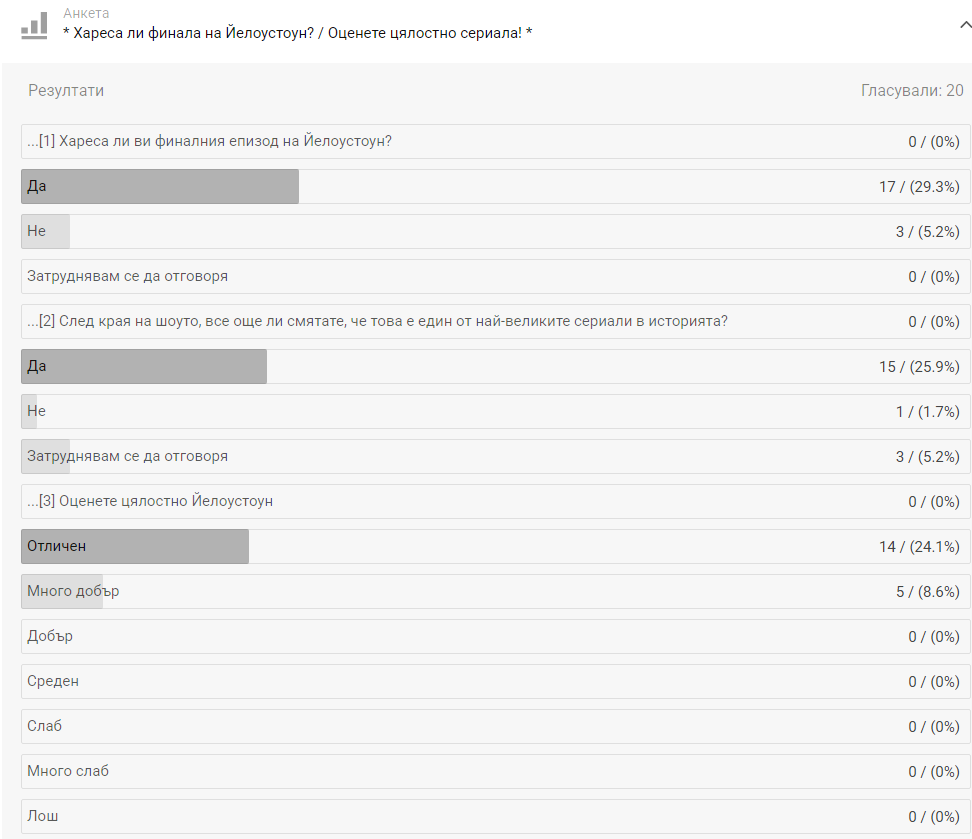Select 'Да' result with 15 votes
Viewport: 972px width, 839px height.
144,367
